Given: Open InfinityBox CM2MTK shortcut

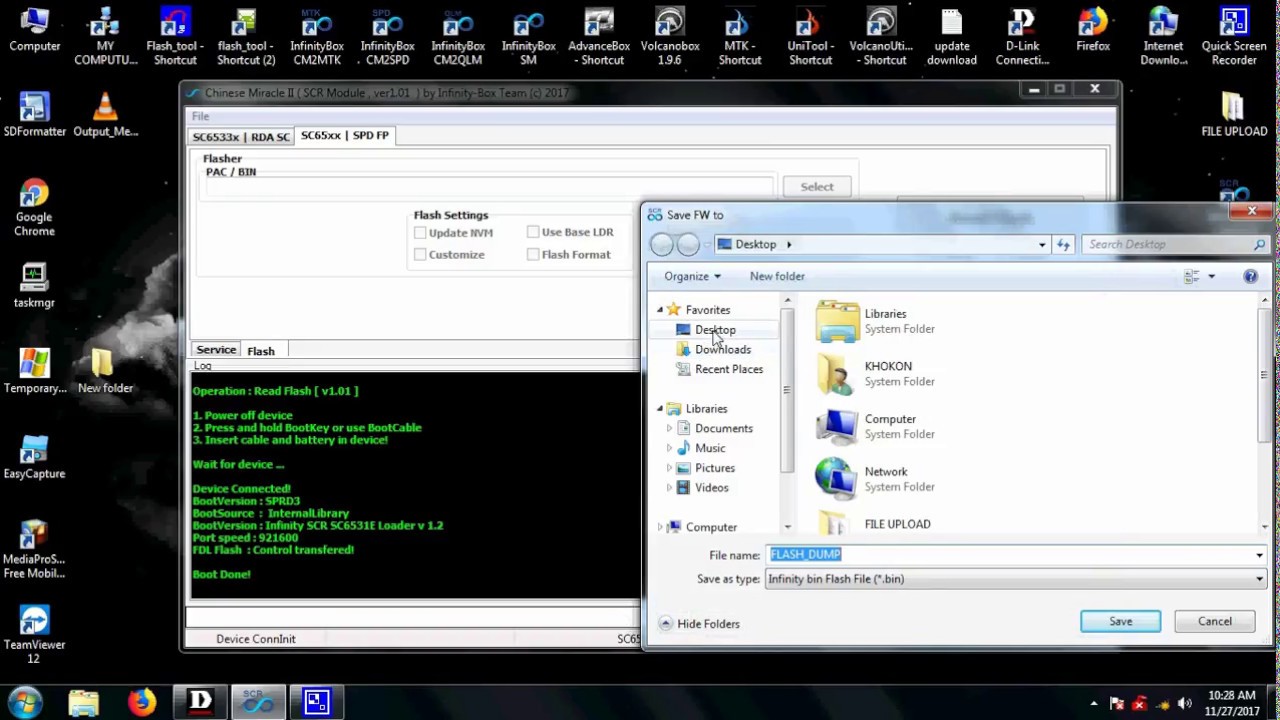Looking at the screenshot, I should pos(317,38).
